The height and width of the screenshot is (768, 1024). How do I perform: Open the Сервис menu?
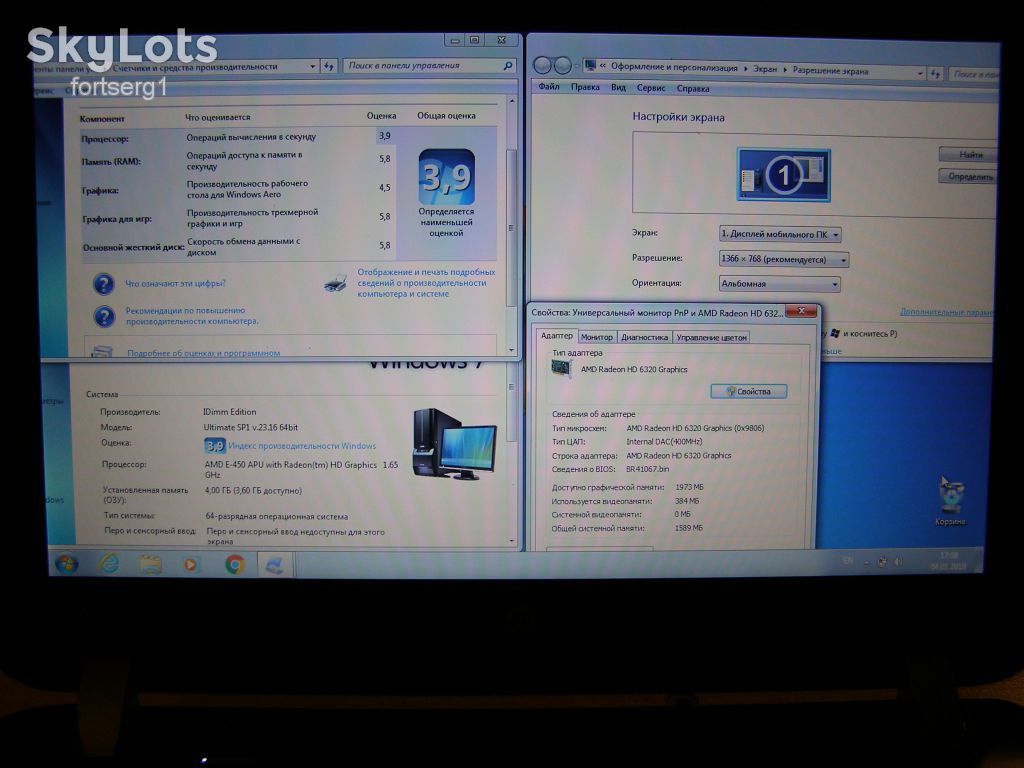tap(650, 88)
